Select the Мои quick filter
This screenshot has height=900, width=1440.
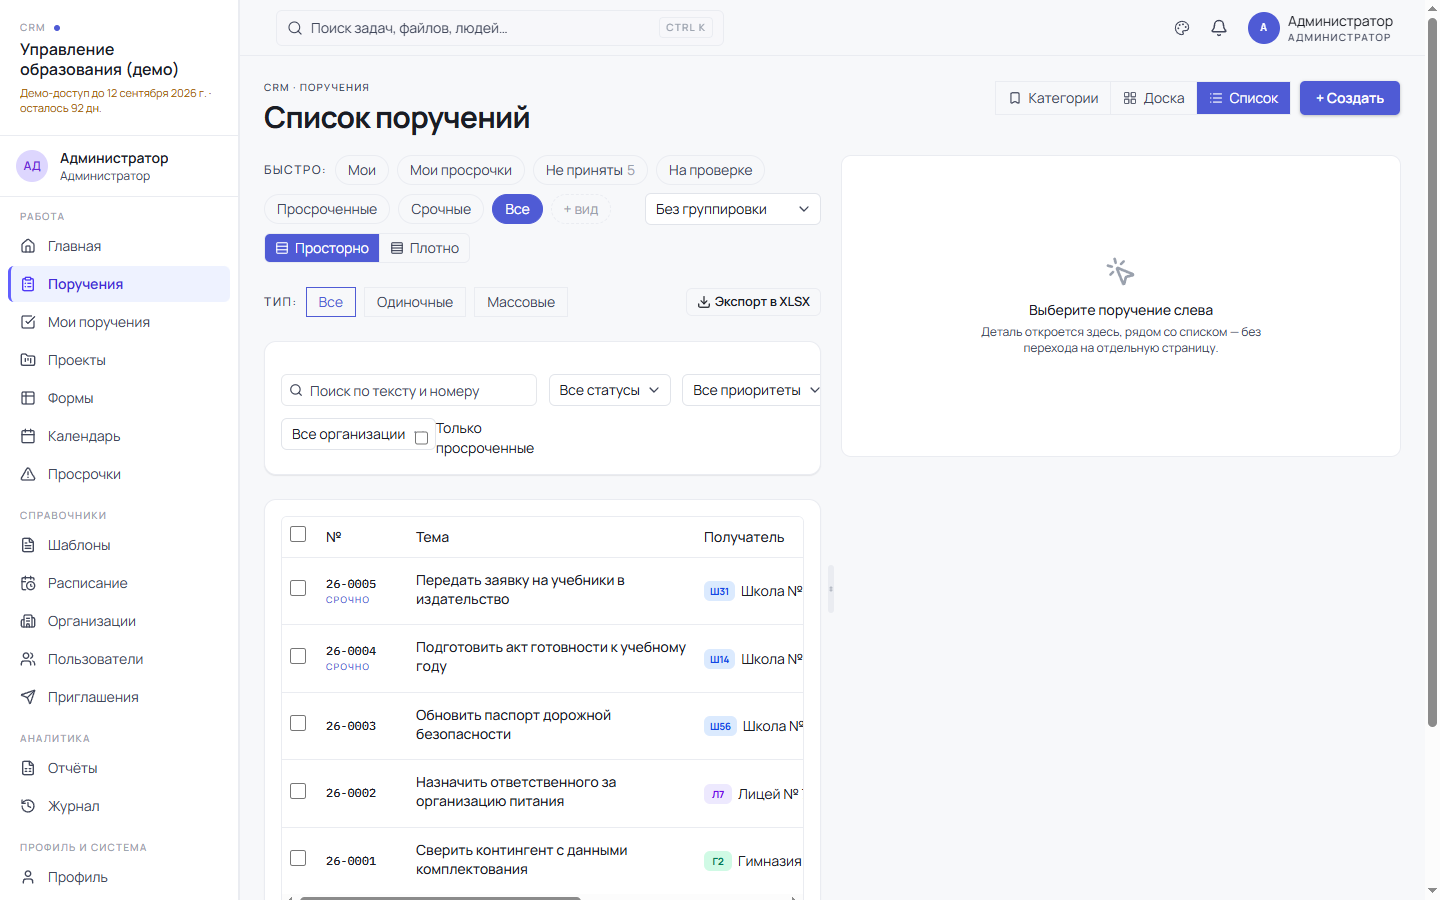(362, 170)
